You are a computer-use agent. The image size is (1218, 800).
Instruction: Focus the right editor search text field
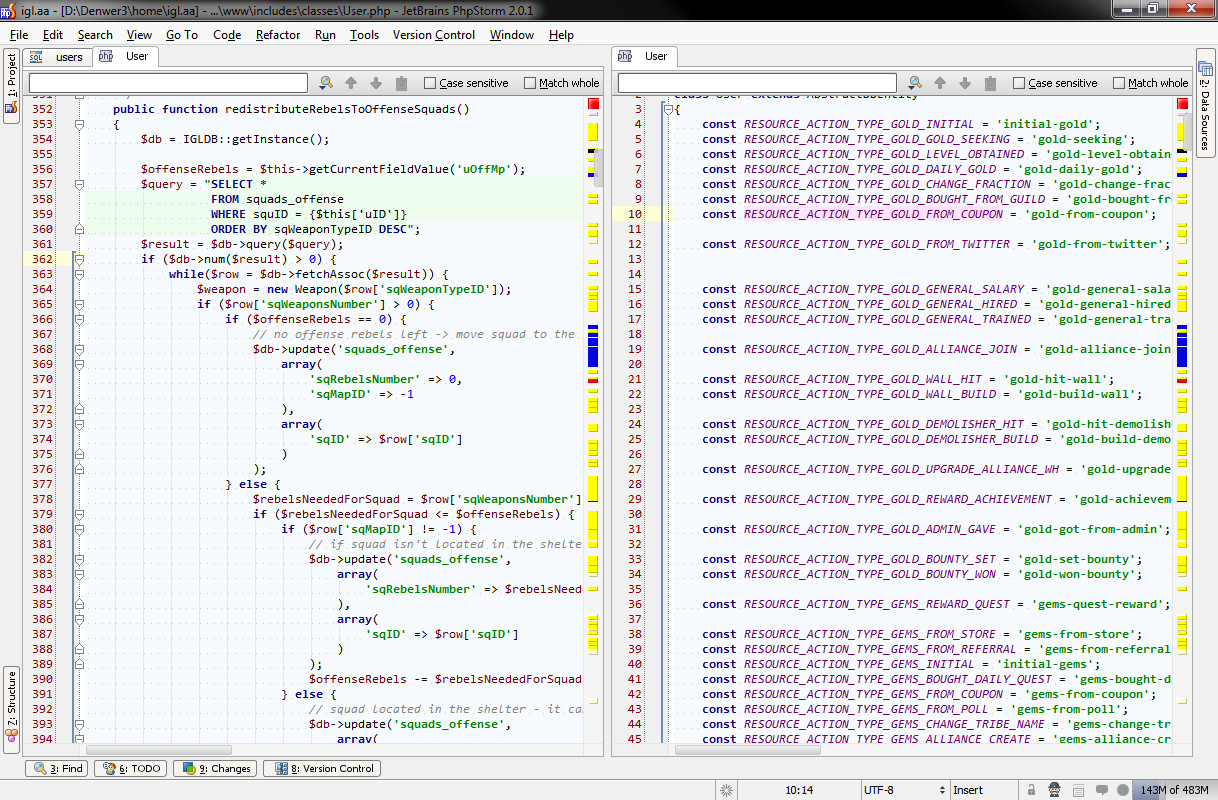(757, 83)
